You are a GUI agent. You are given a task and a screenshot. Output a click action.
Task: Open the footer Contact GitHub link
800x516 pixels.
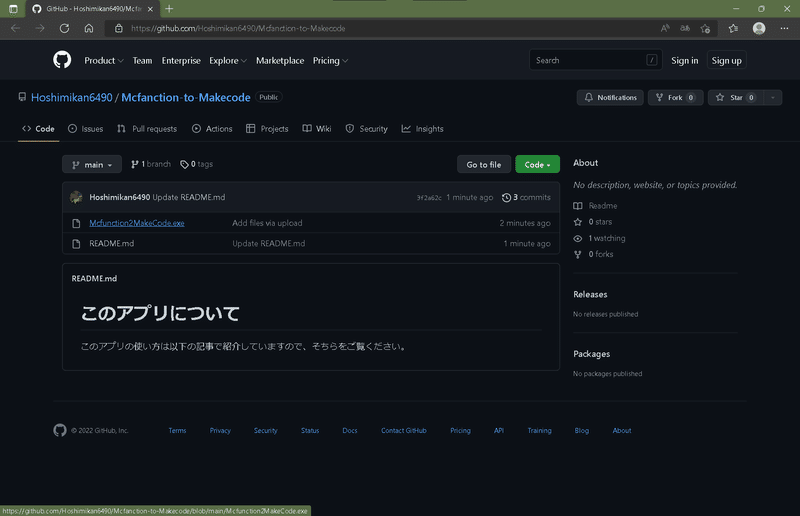coord(404,430)
